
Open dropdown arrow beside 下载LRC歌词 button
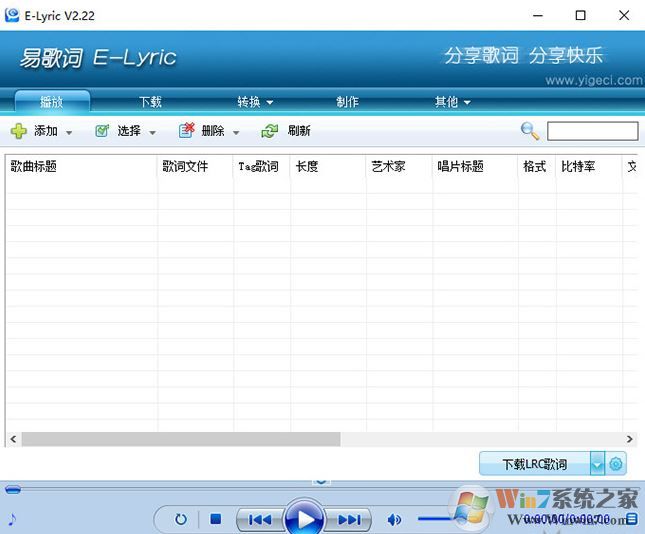pyautogui.click(x=597, y=464)
